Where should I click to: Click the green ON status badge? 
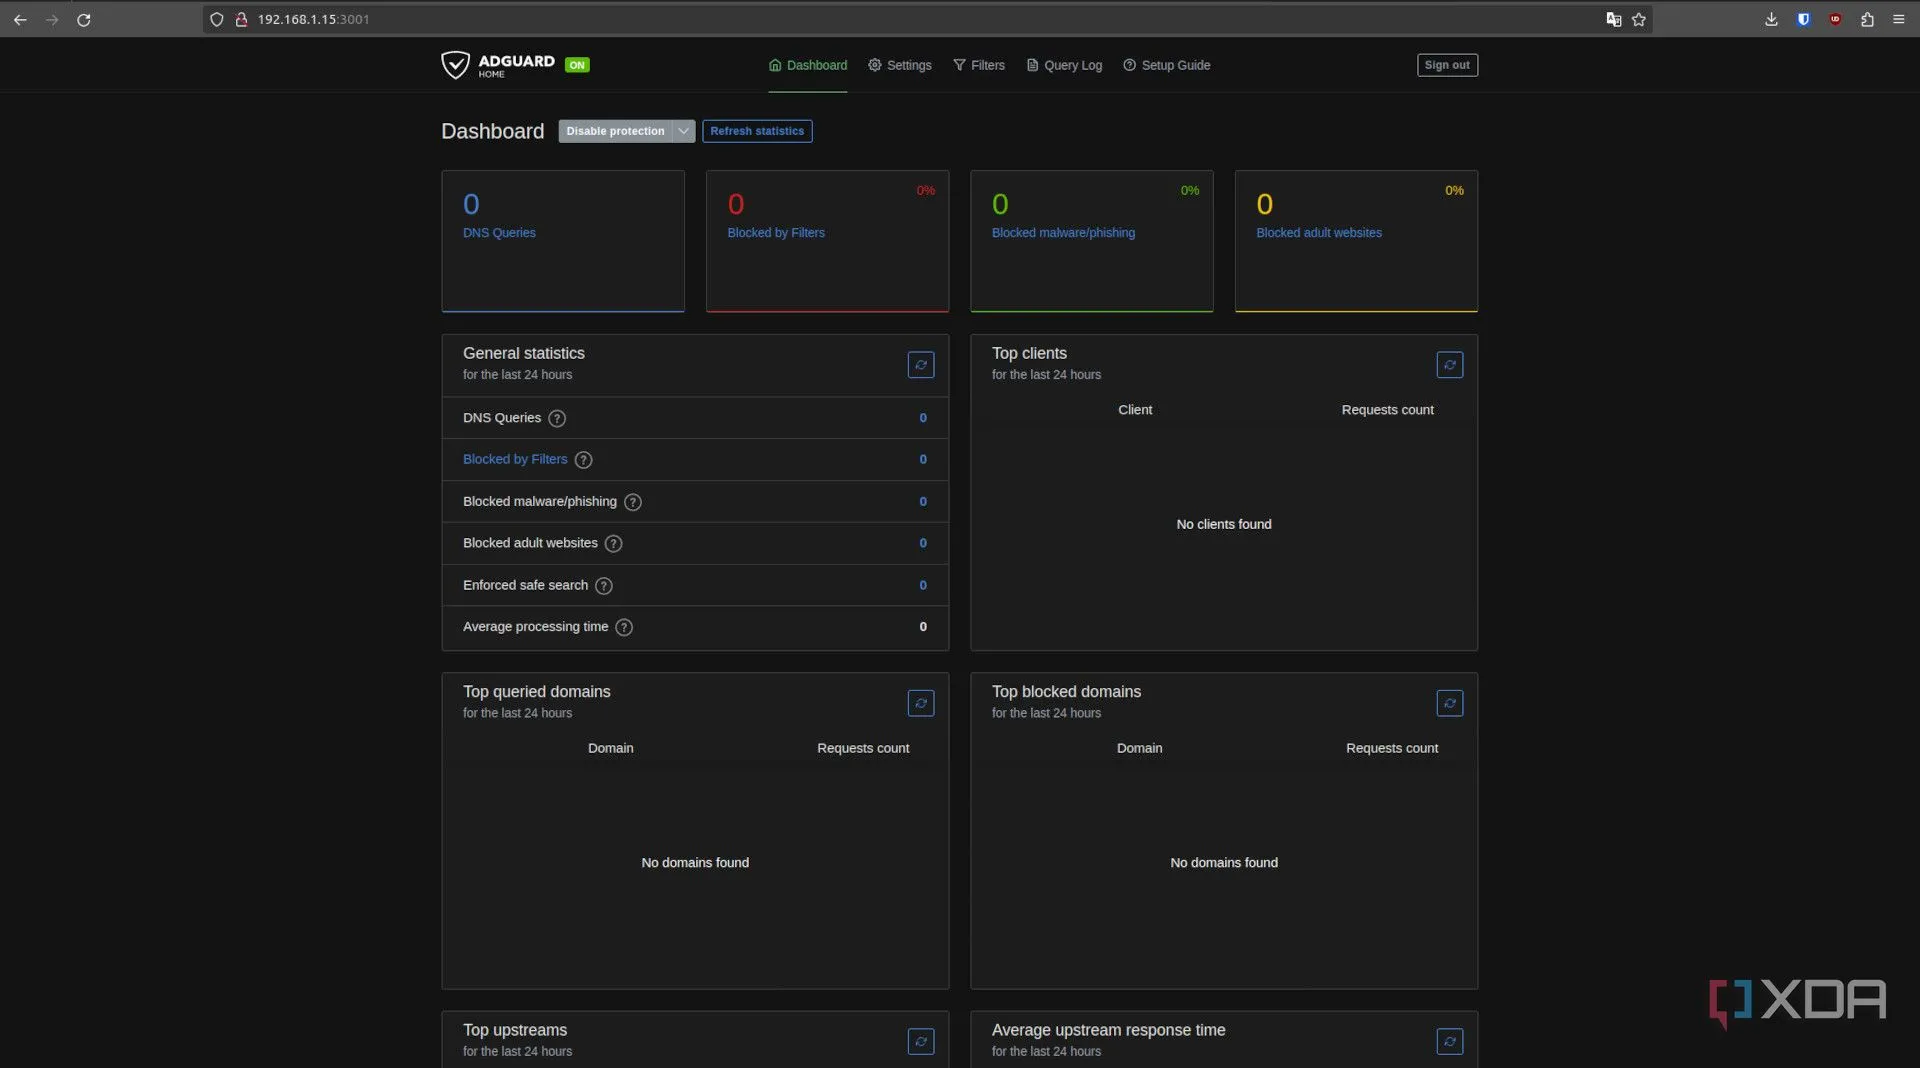[577, 65]
